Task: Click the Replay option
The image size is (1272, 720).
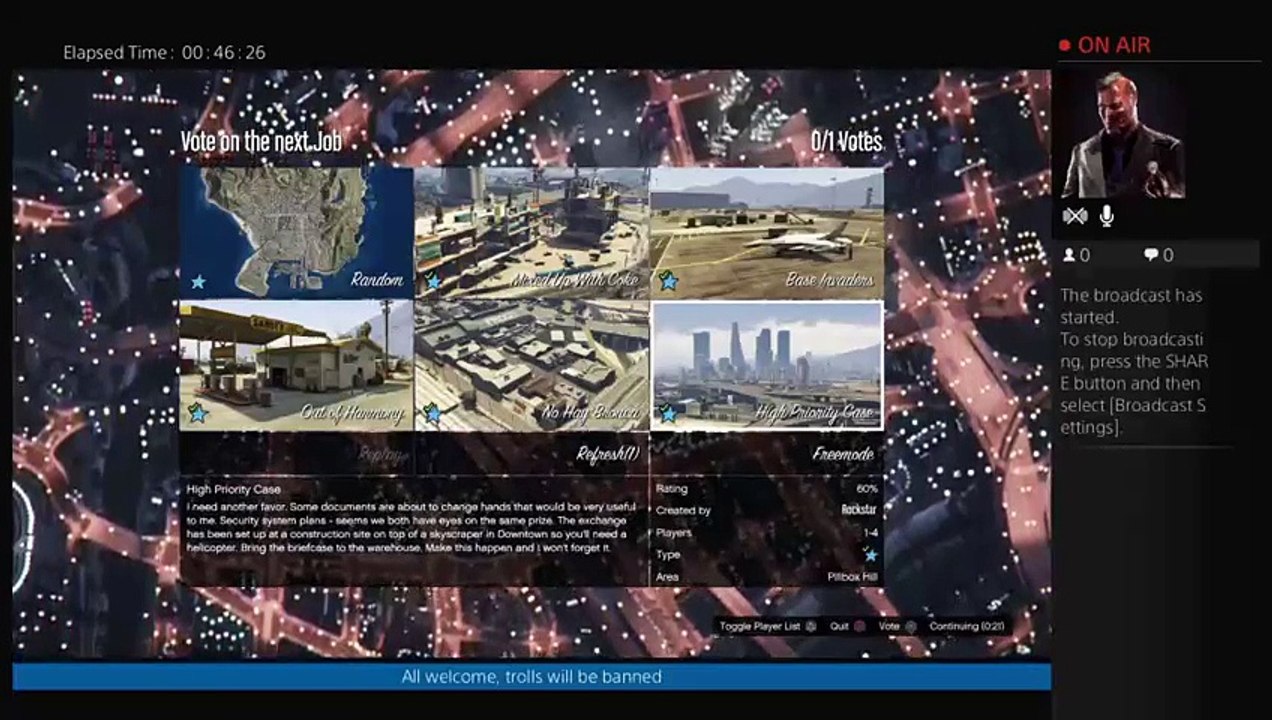Action: pos(297,454)
